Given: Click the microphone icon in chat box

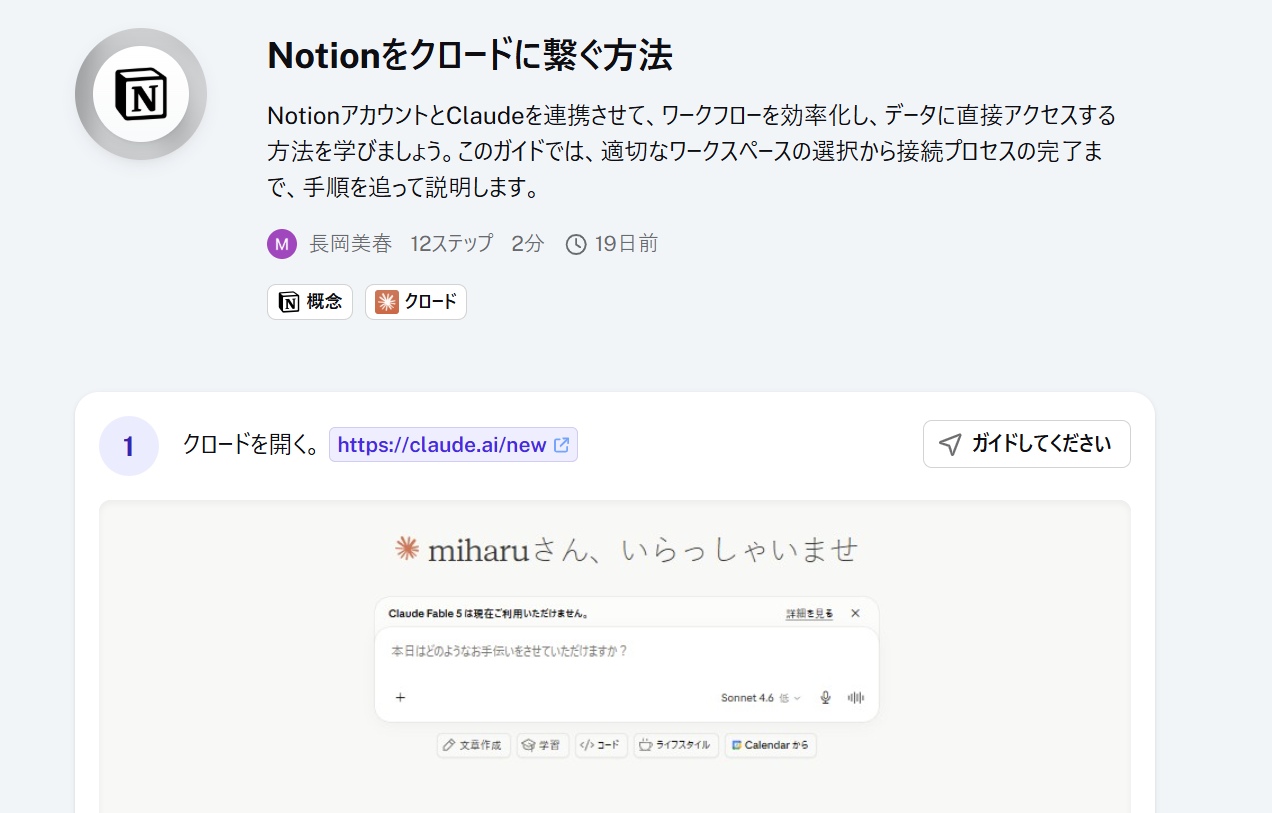Looking at the screenshot, I should pyautogui.click(x=826, y=698).
